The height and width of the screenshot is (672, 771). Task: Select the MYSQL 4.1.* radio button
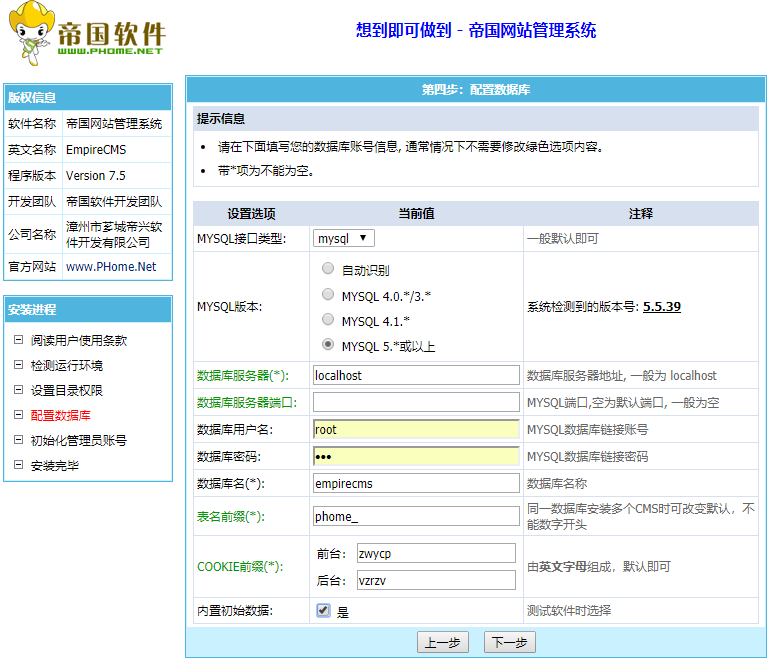pos(328,320)
